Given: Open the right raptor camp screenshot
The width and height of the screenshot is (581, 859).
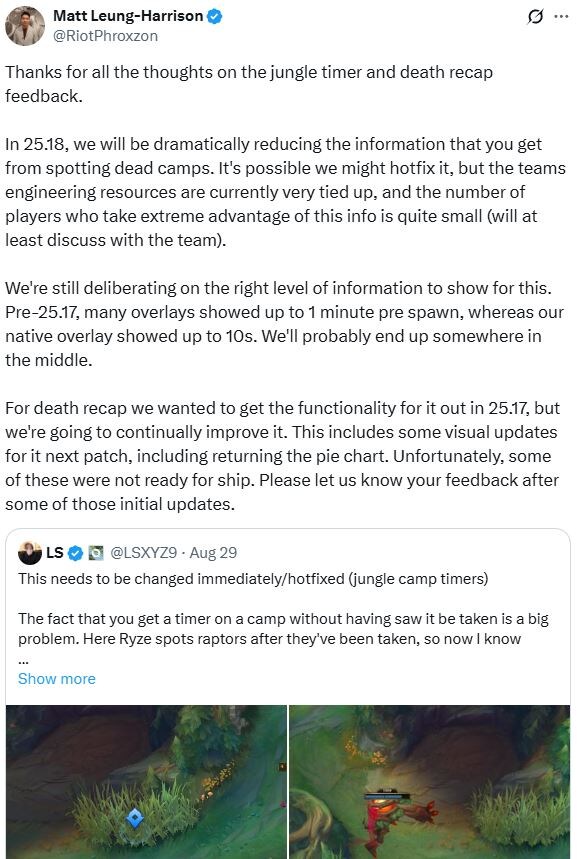Looking at the screenshot, I should [x=430, y=782].
